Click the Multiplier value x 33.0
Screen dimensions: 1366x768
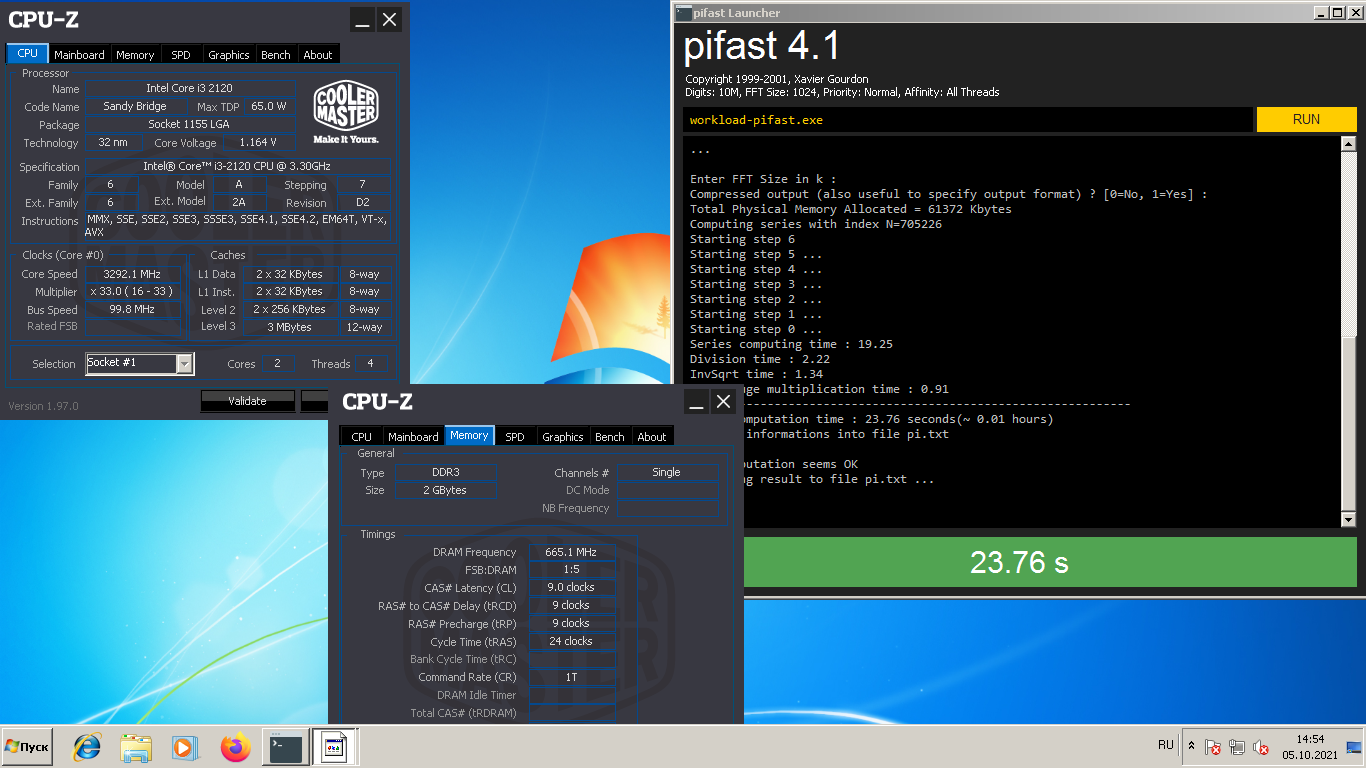point(132,292)
